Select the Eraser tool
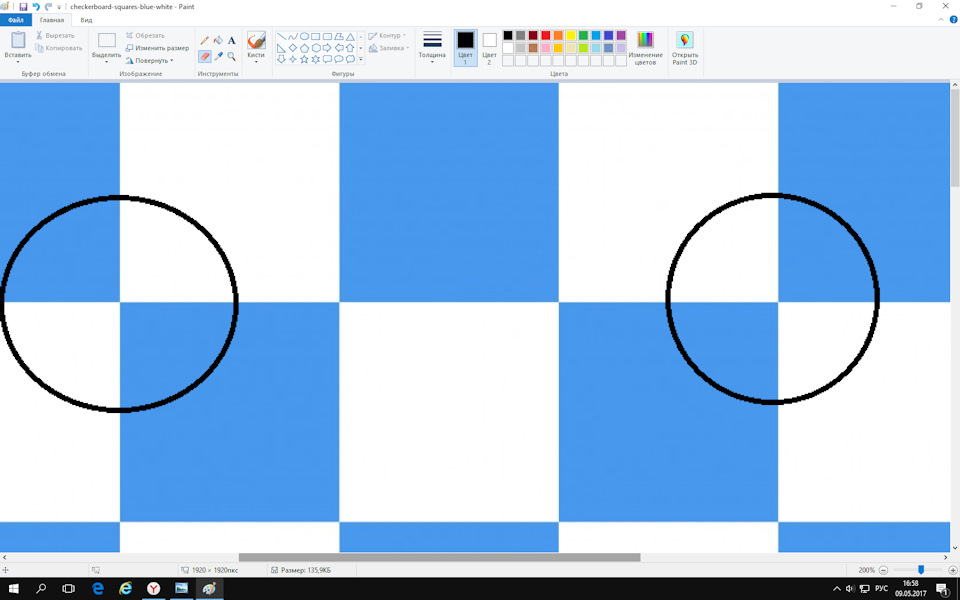 point(205,57)
